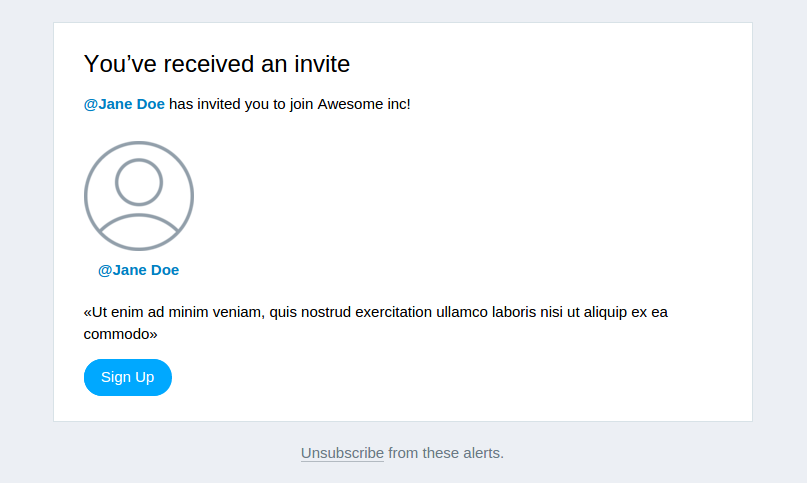Screen dimensions: 807x483
Task: Click the blue Sign Up button
Action: coord(128,377)
